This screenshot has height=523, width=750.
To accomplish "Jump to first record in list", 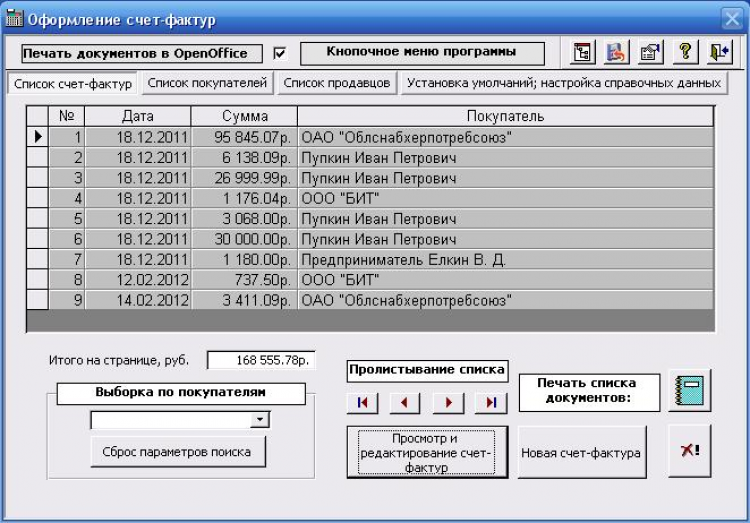I will click(362, 403).
